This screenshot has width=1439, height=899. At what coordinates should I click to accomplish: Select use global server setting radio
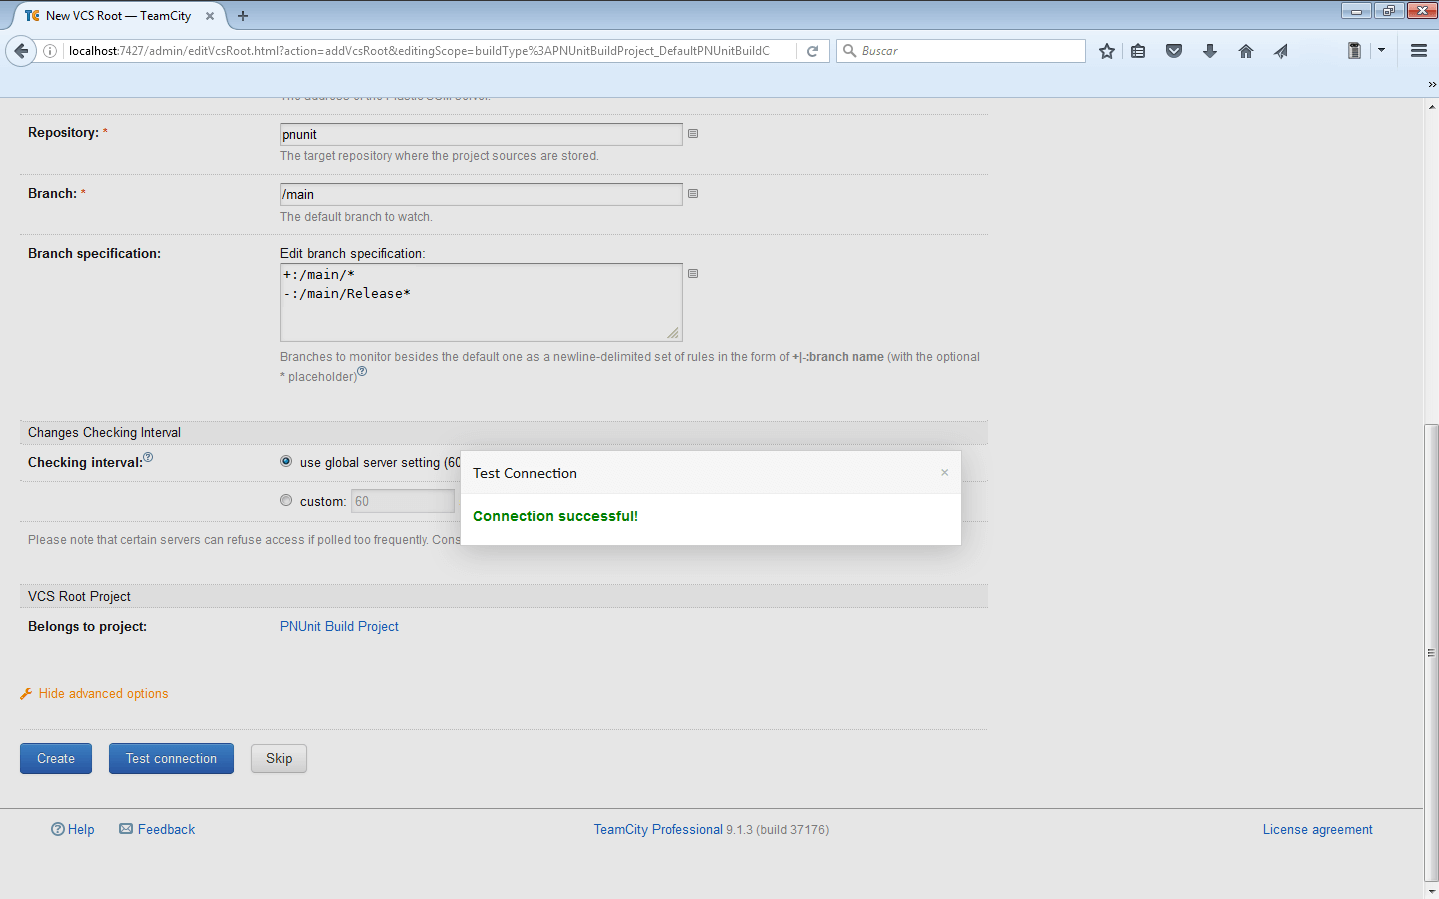(286, 462)
